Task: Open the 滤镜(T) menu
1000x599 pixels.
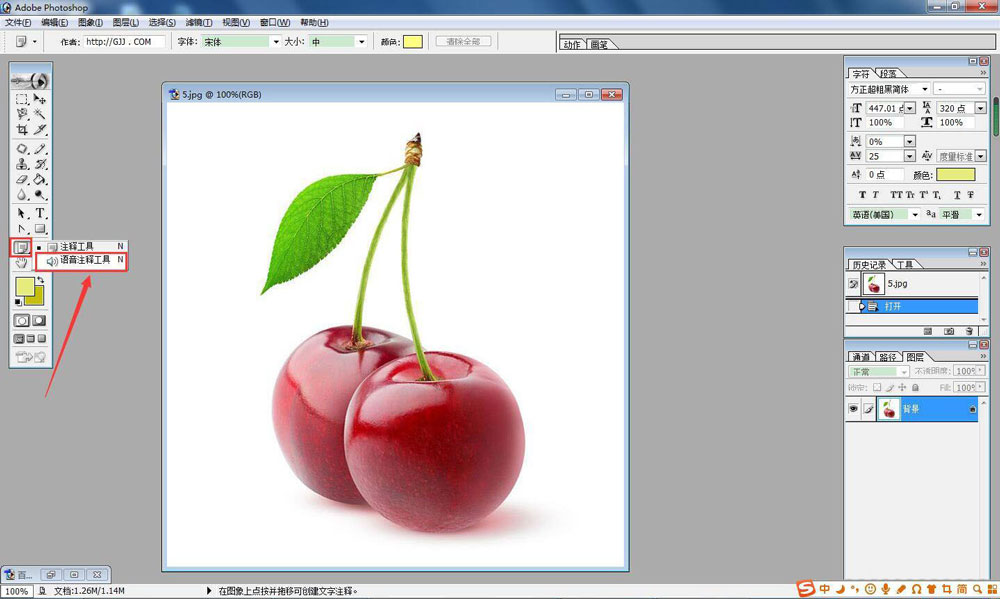Action: click(x=198, y=22)
